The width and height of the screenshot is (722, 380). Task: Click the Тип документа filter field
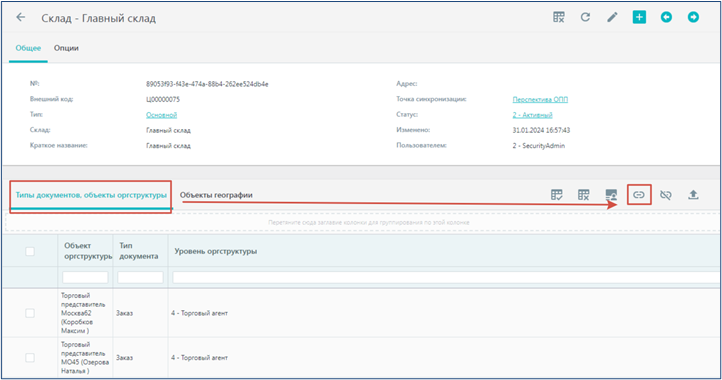(140, 277)
